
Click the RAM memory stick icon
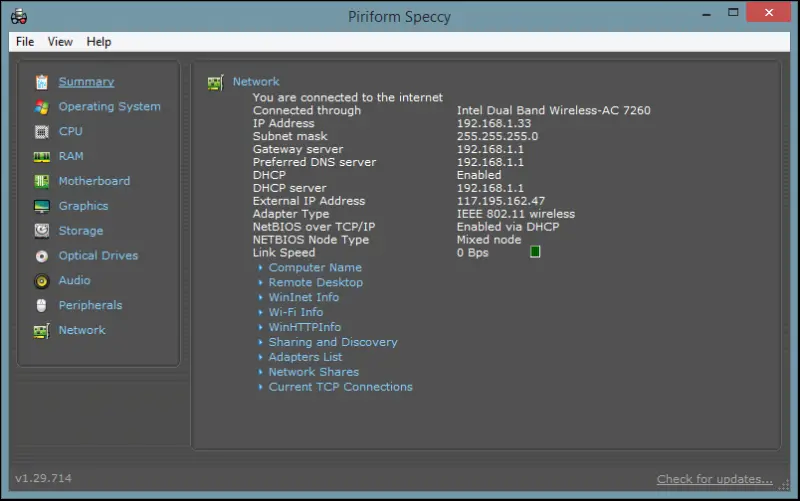(42, 157)
